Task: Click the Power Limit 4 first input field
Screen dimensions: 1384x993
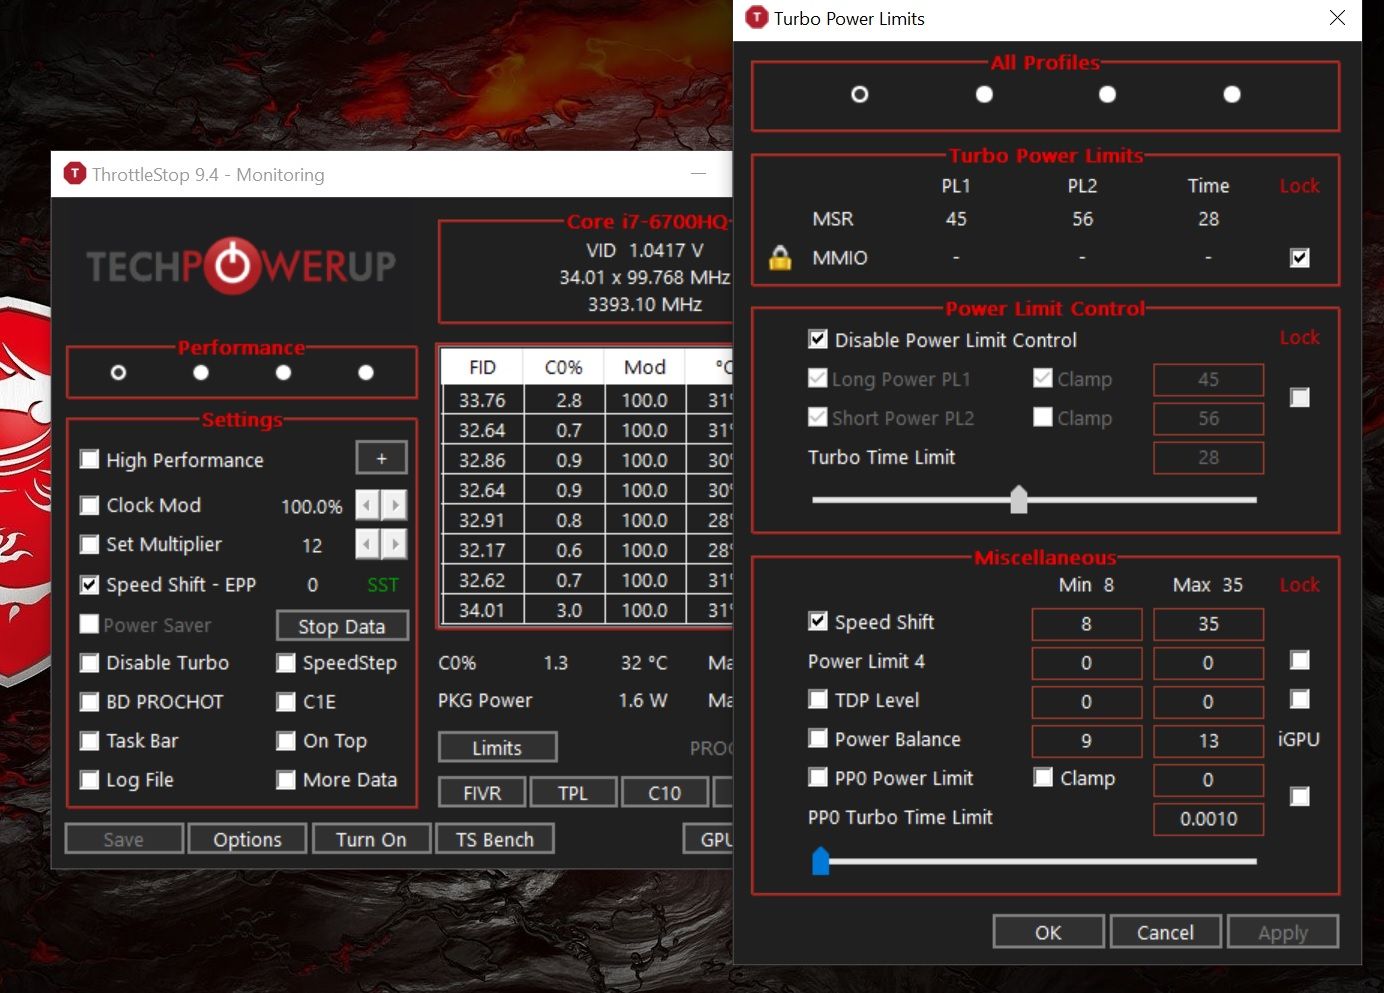Action: [1087, 663]
